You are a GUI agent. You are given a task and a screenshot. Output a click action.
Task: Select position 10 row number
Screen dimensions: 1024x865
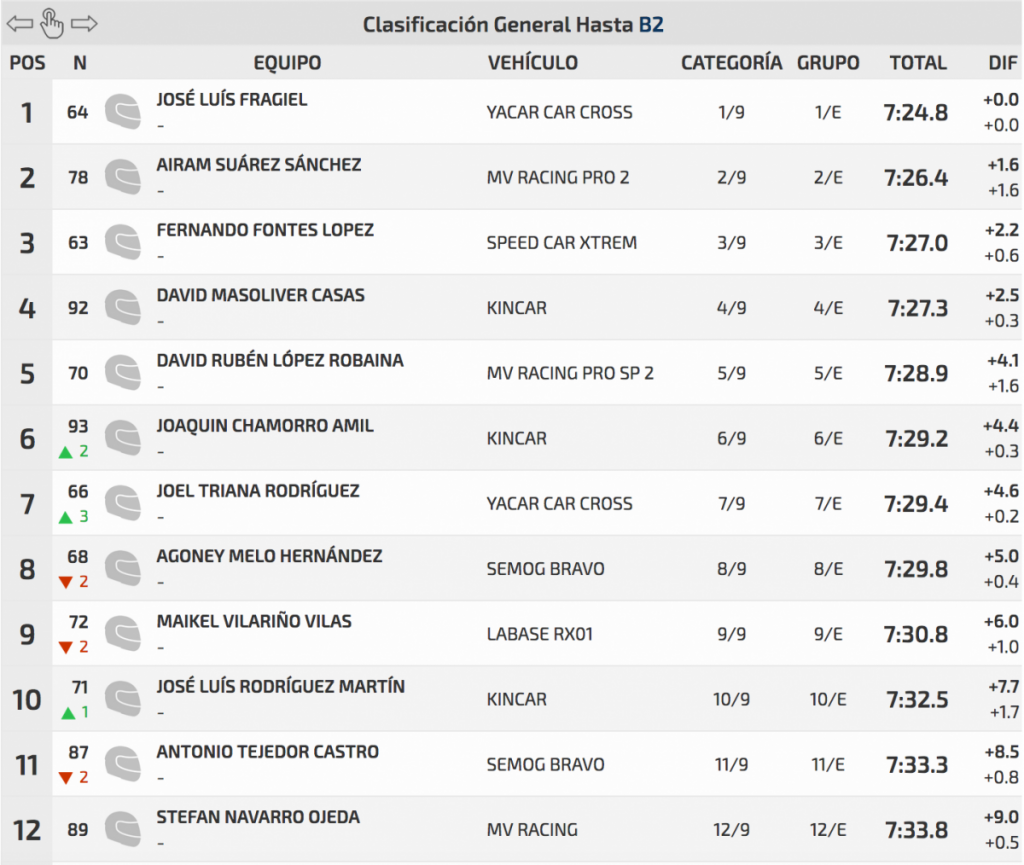click(27, 699)
